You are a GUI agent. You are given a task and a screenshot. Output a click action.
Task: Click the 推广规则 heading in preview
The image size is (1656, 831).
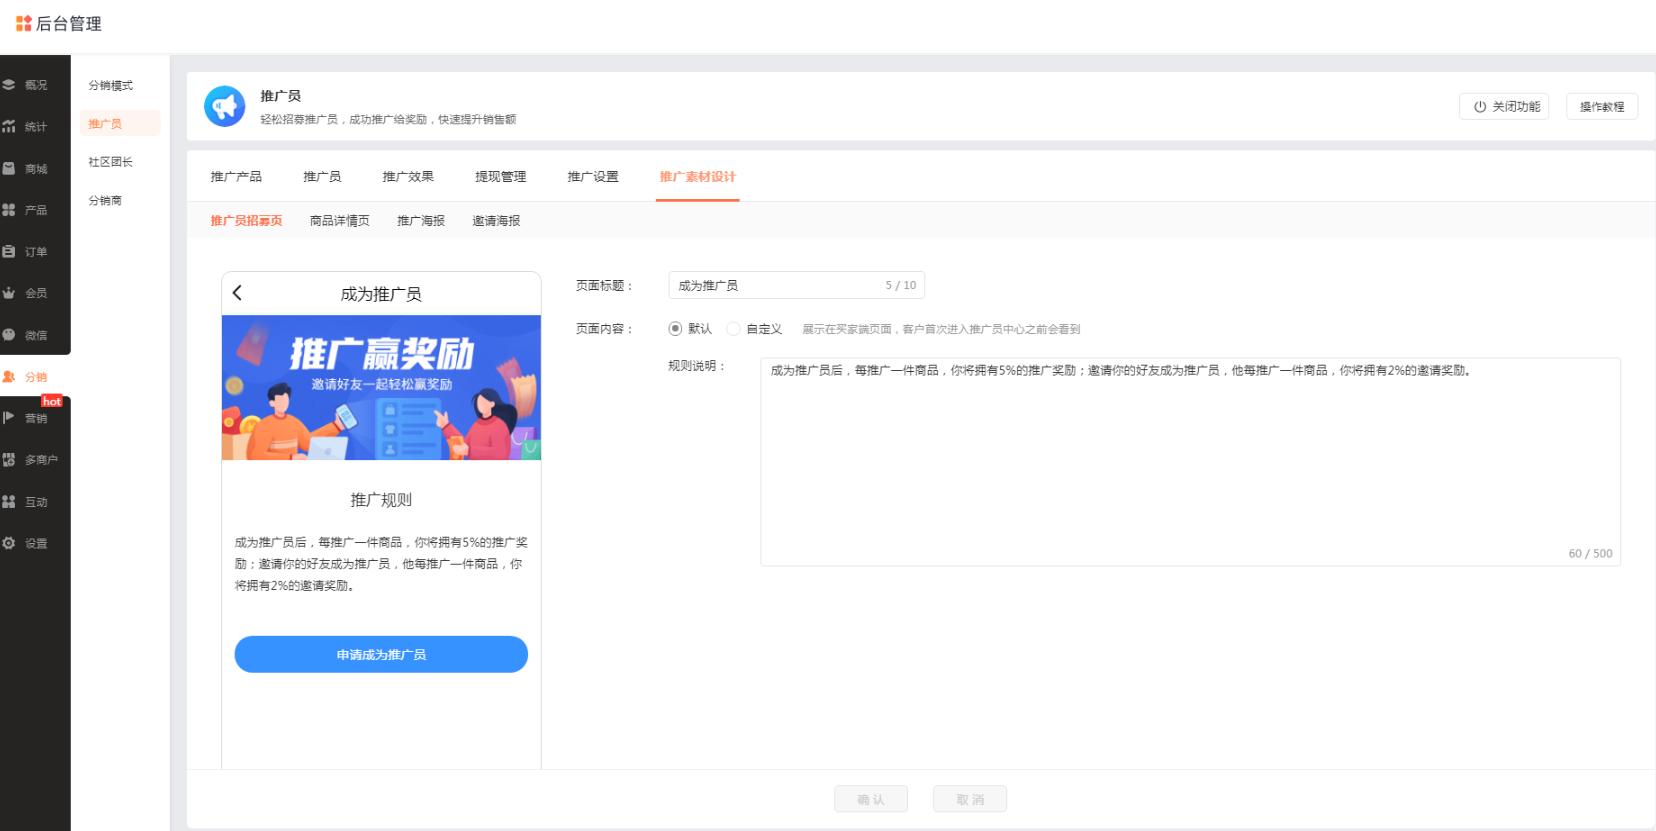click(381, 500)
